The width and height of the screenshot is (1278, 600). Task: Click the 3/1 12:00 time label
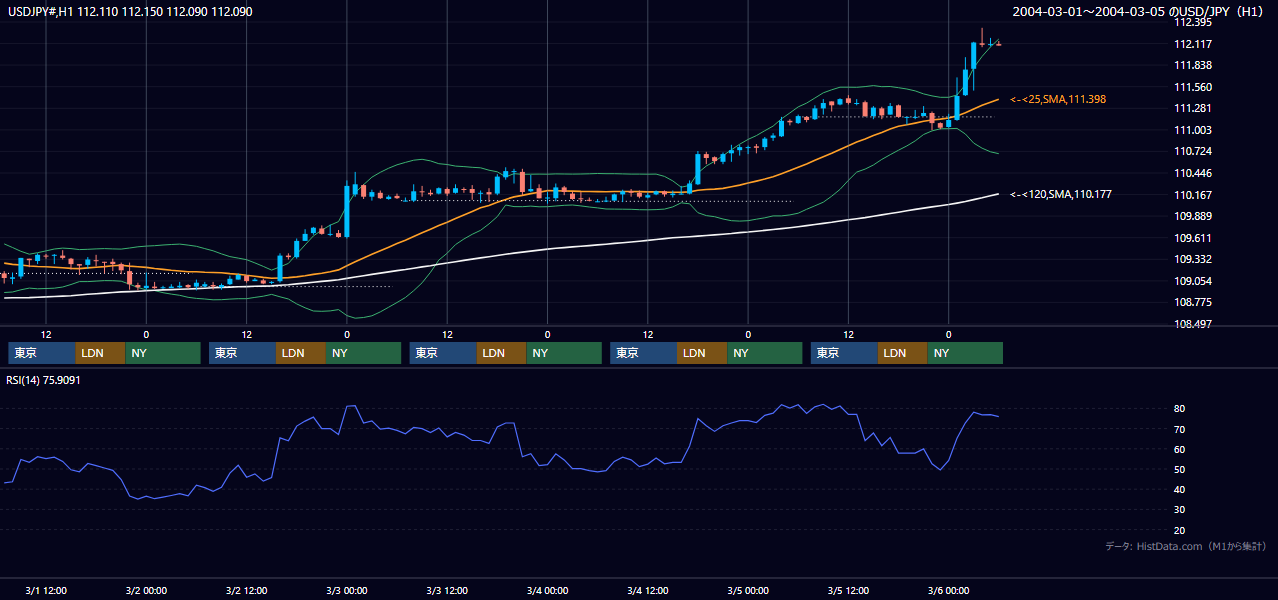pos(46,590)
